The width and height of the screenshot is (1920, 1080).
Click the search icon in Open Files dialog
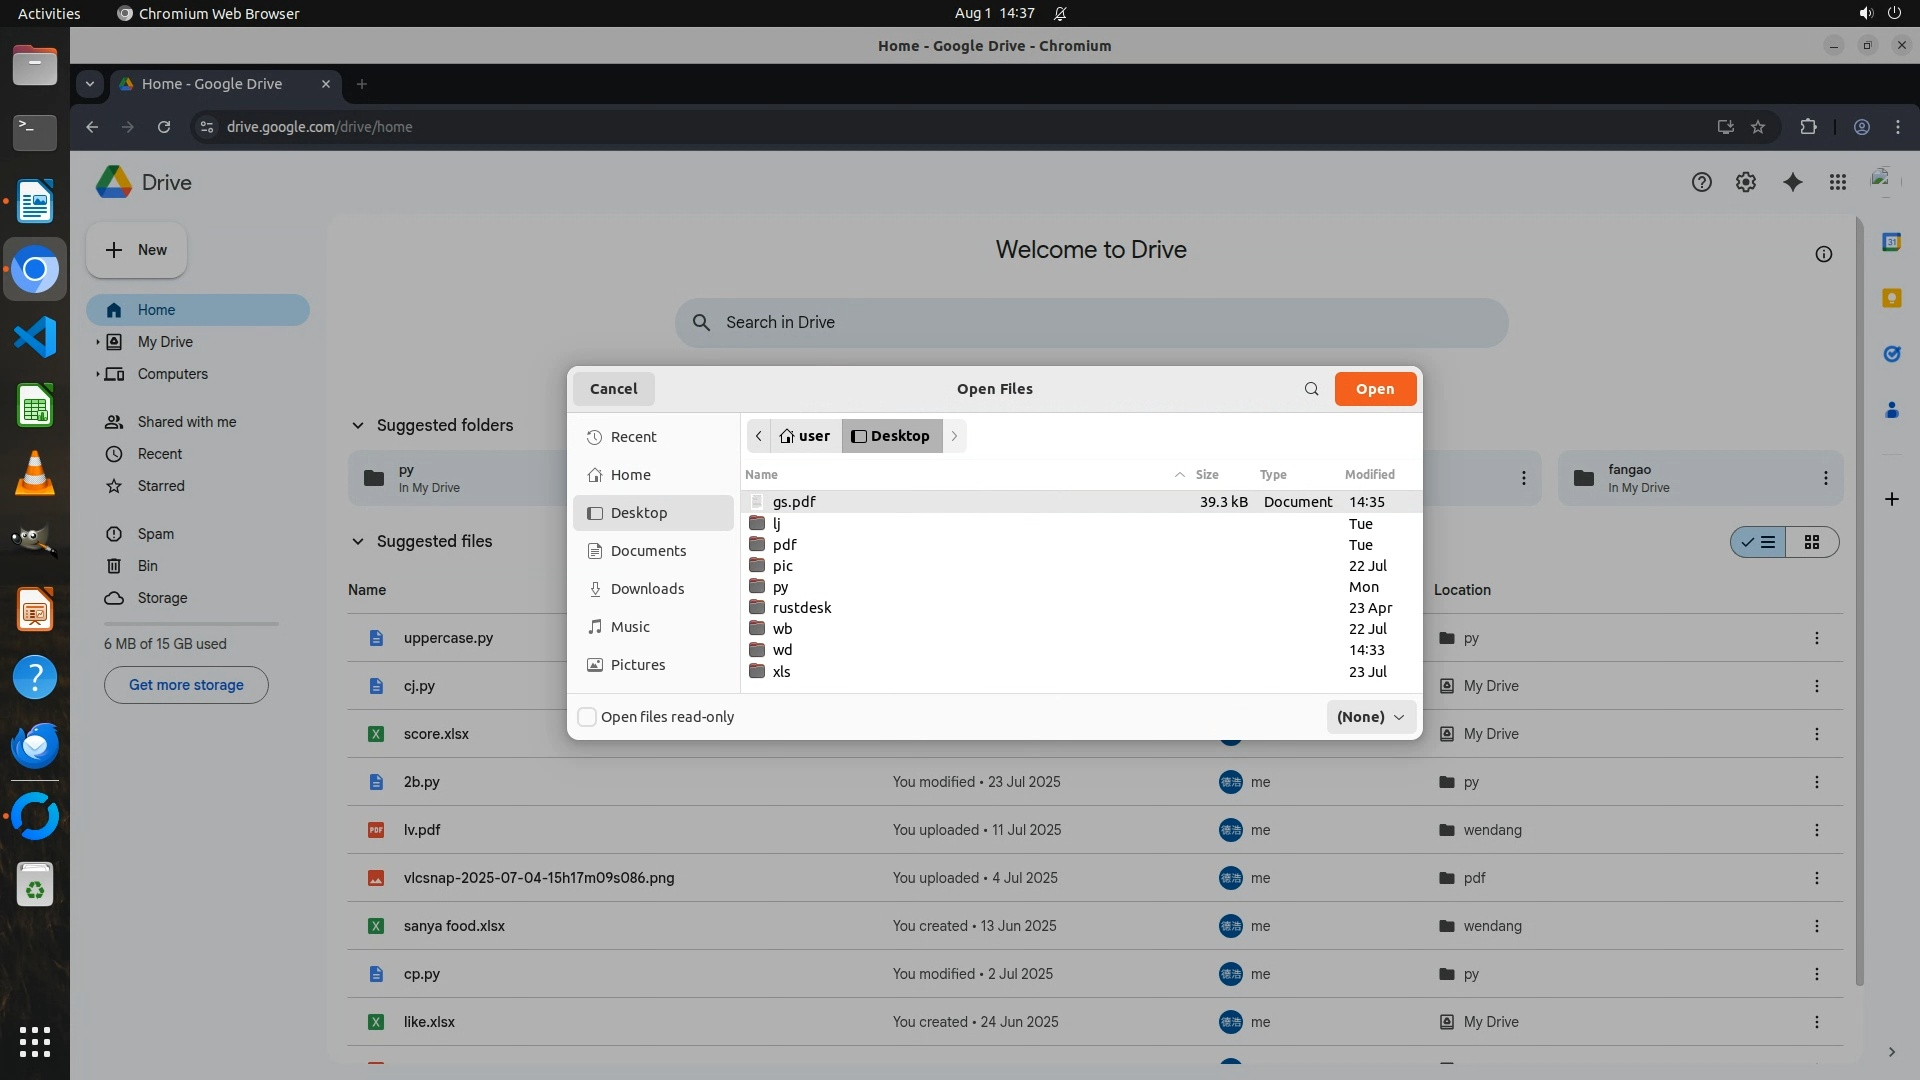pos(1311,389)
